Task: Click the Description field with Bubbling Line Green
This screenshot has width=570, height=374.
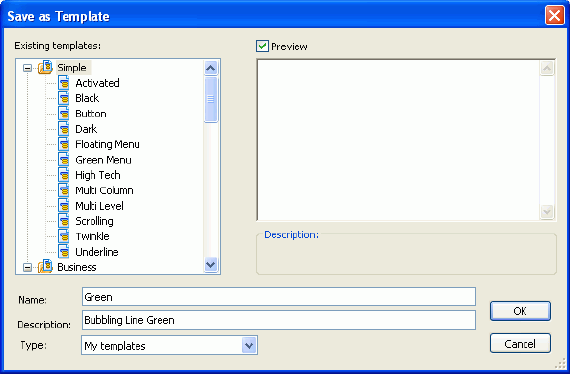Action: pyautogui.click(x=279, y=320)
